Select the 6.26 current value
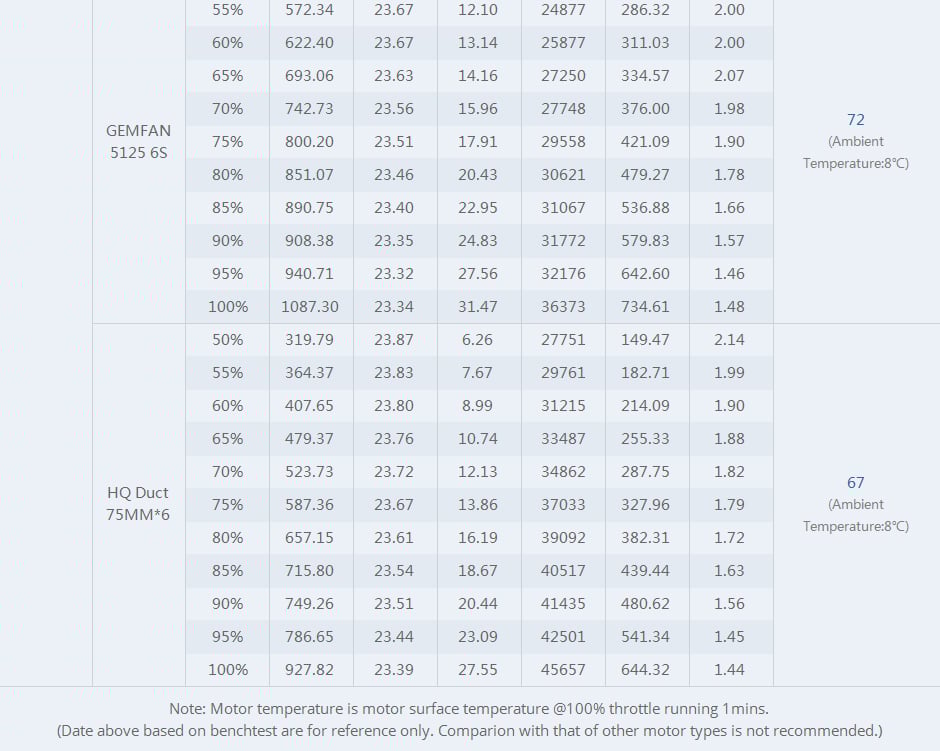 477,340
